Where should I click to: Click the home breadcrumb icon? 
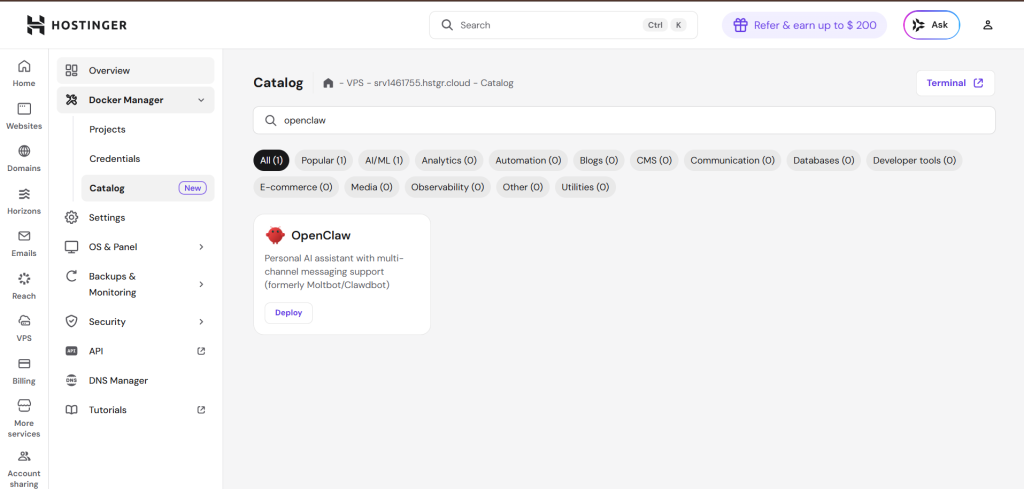(328, 83)
